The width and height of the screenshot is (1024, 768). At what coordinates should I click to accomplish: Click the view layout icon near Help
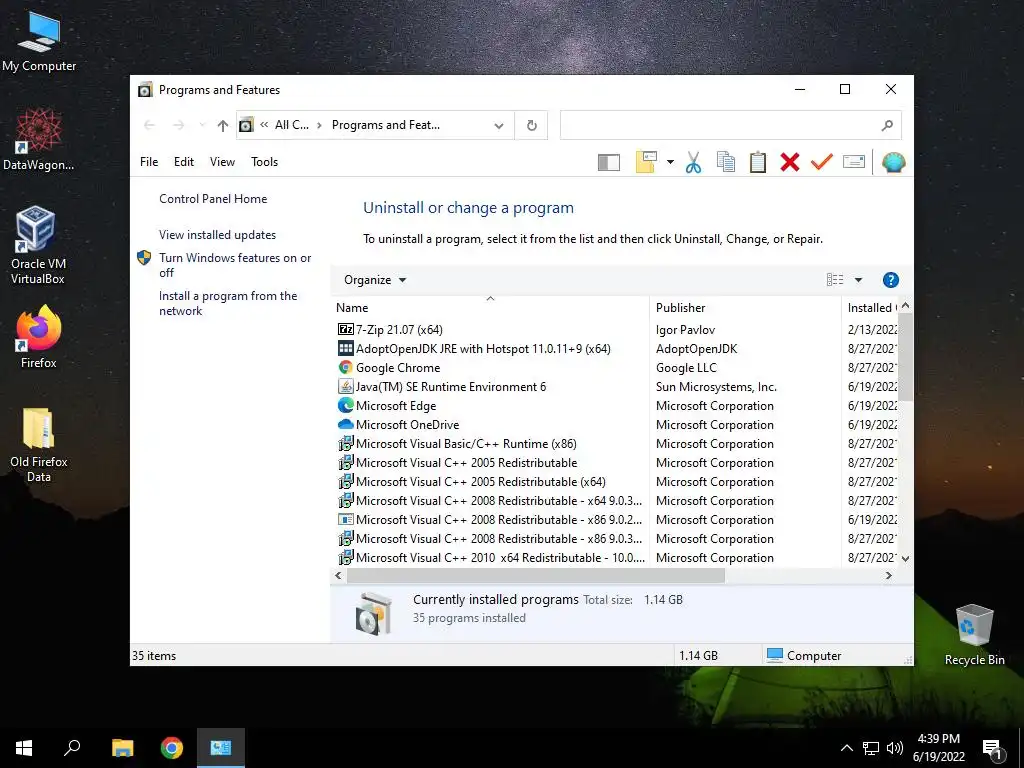(x=835, y=280)
